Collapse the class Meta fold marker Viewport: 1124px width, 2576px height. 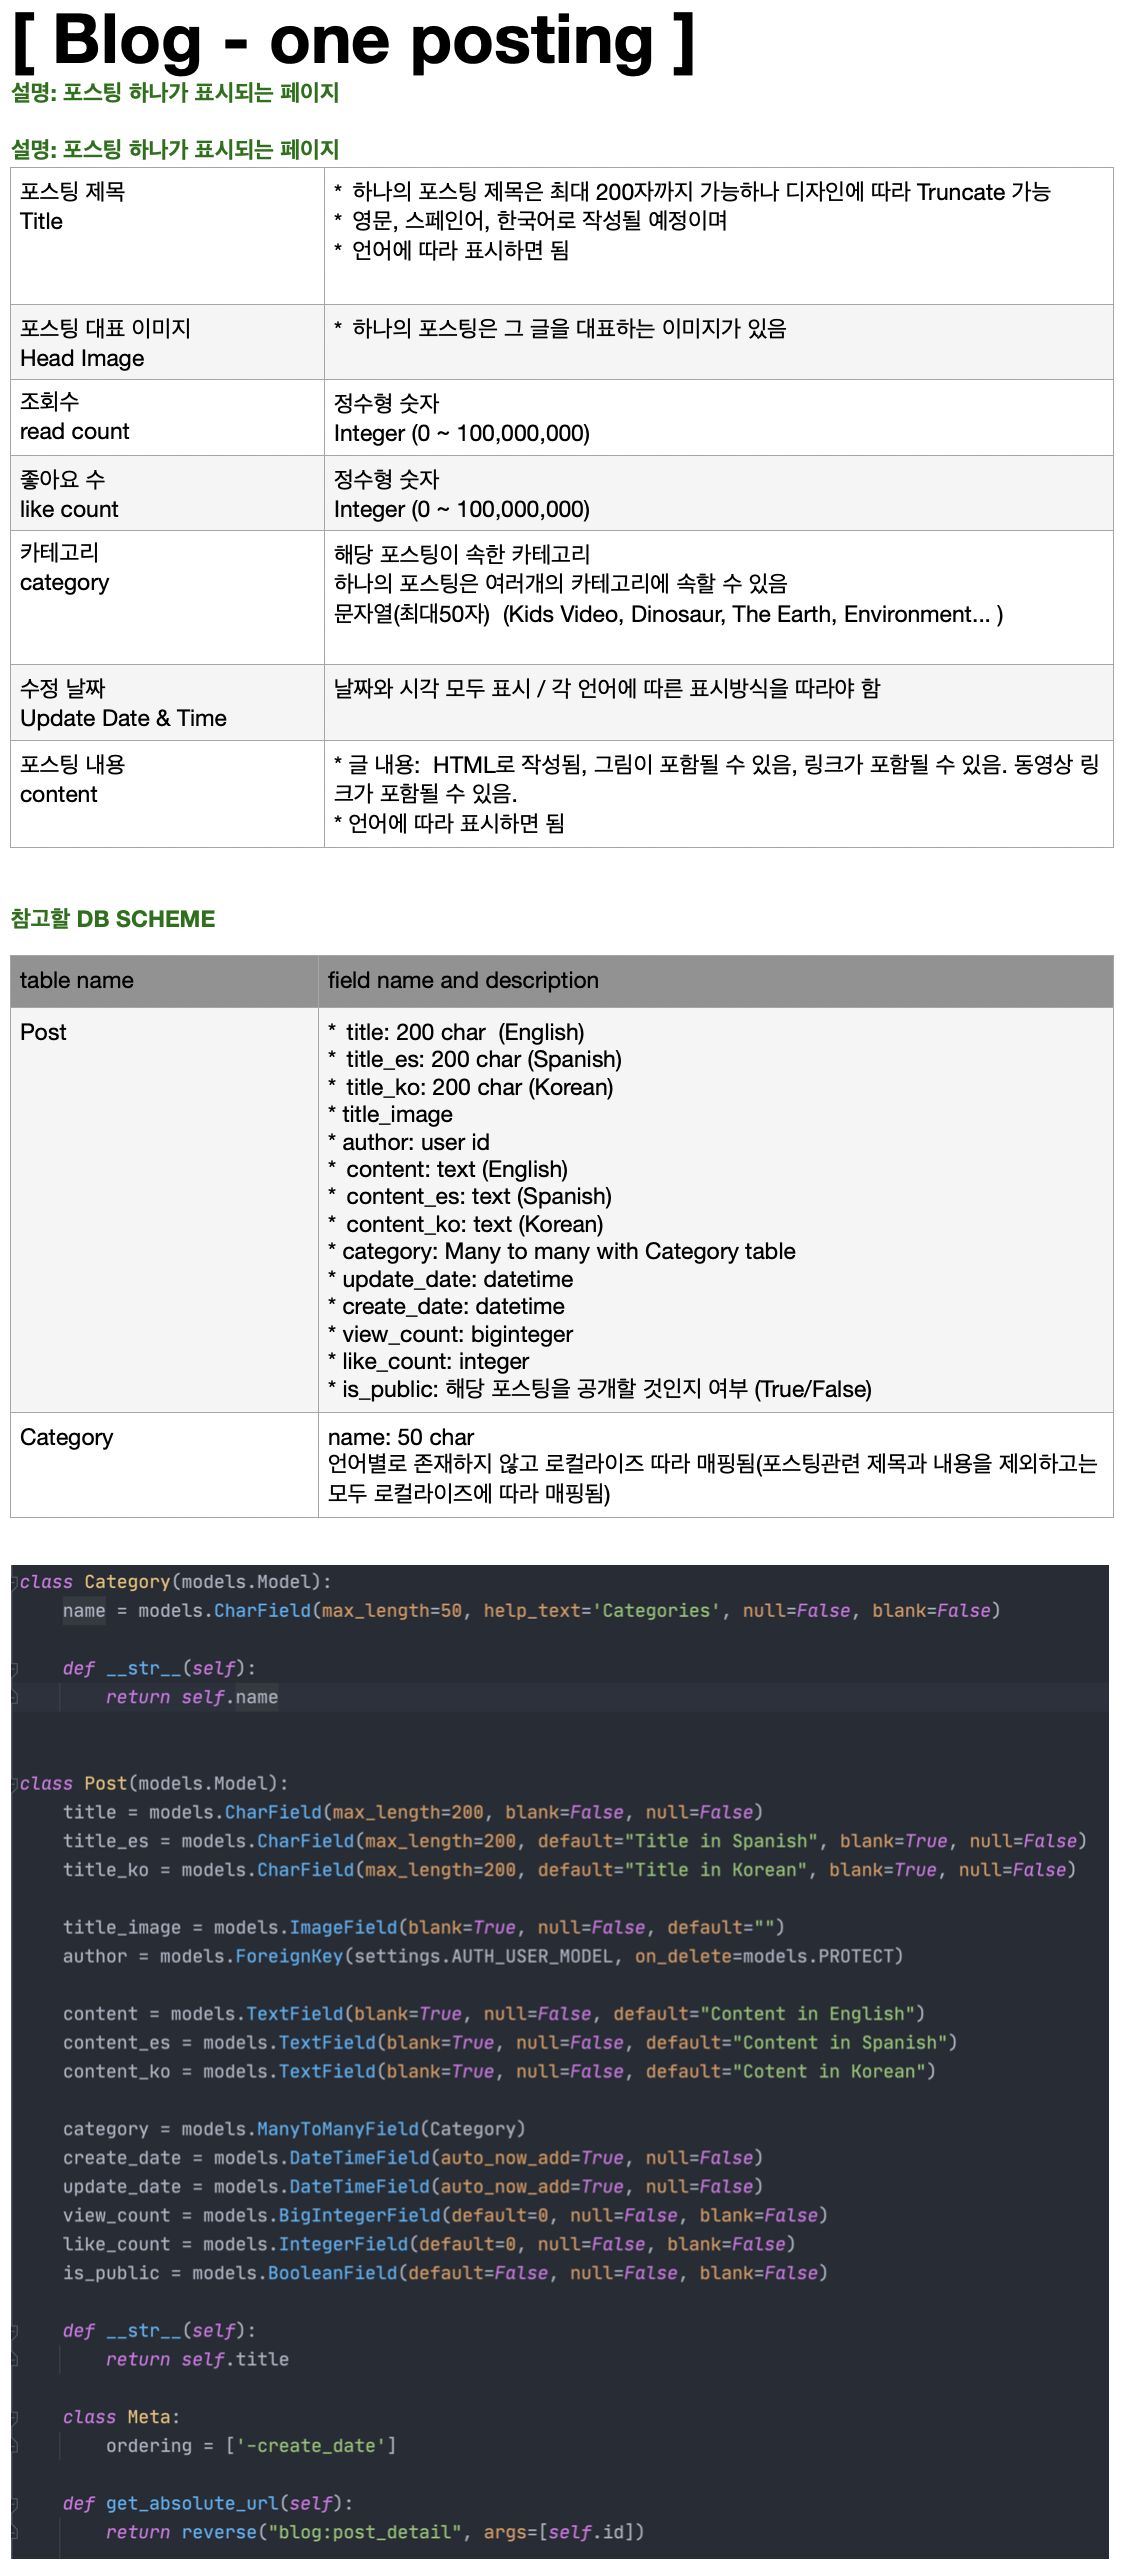point(15,2417)
